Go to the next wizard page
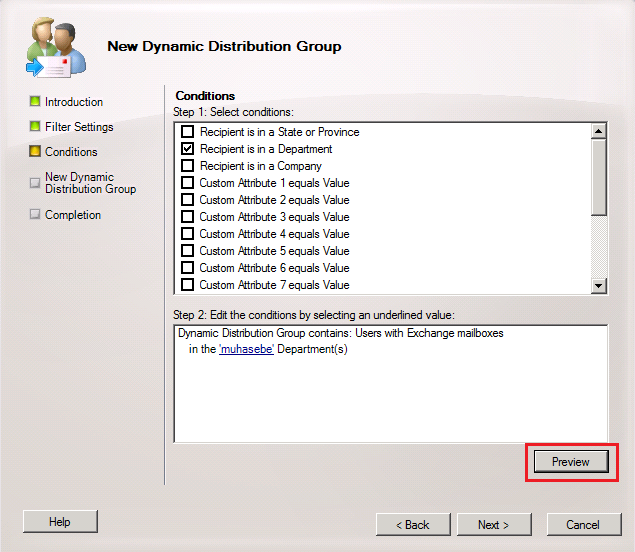 [494, 524]
